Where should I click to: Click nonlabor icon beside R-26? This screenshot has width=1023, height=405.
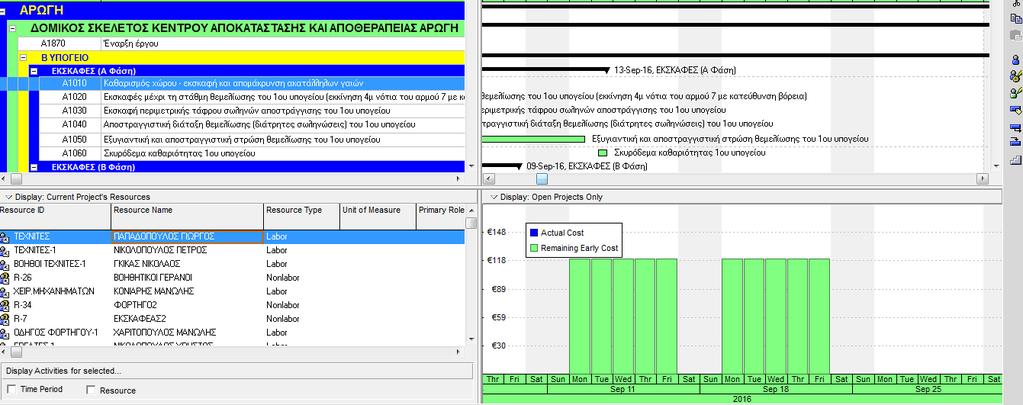tap(4, 278)
